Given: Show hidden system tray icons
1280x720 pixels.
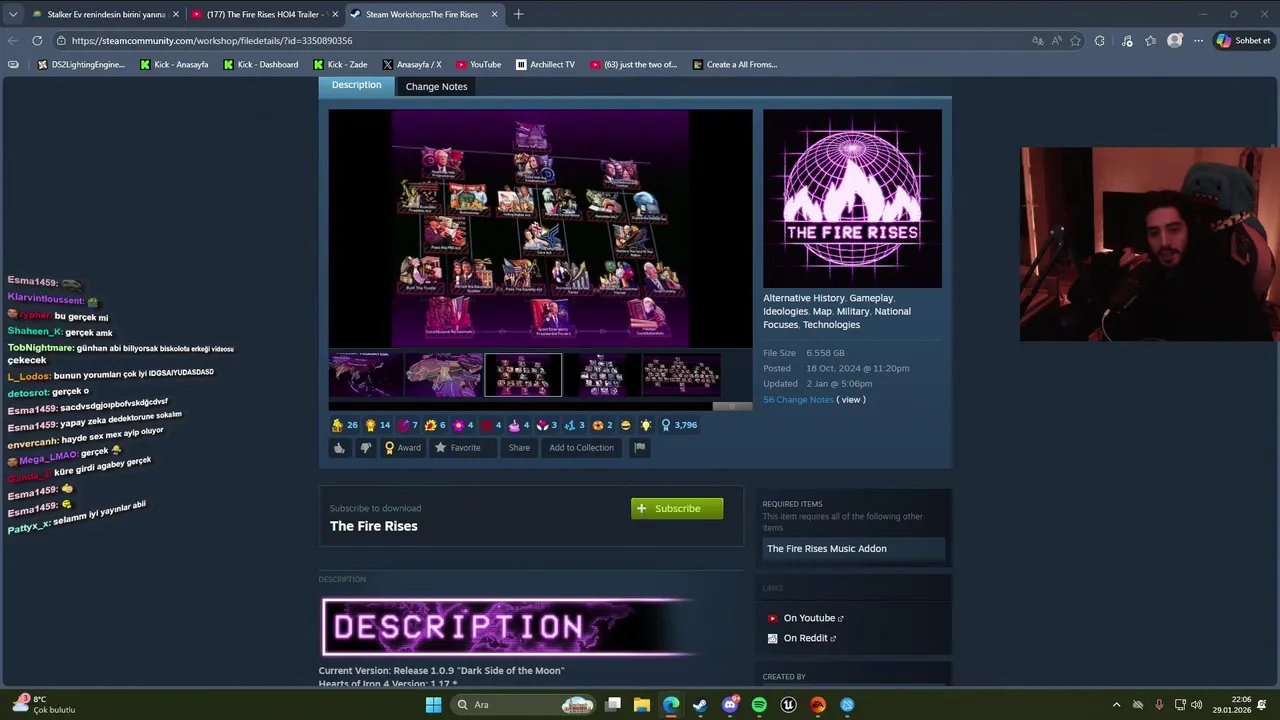Looking at the screenshot, I should tap(1116, 705).
